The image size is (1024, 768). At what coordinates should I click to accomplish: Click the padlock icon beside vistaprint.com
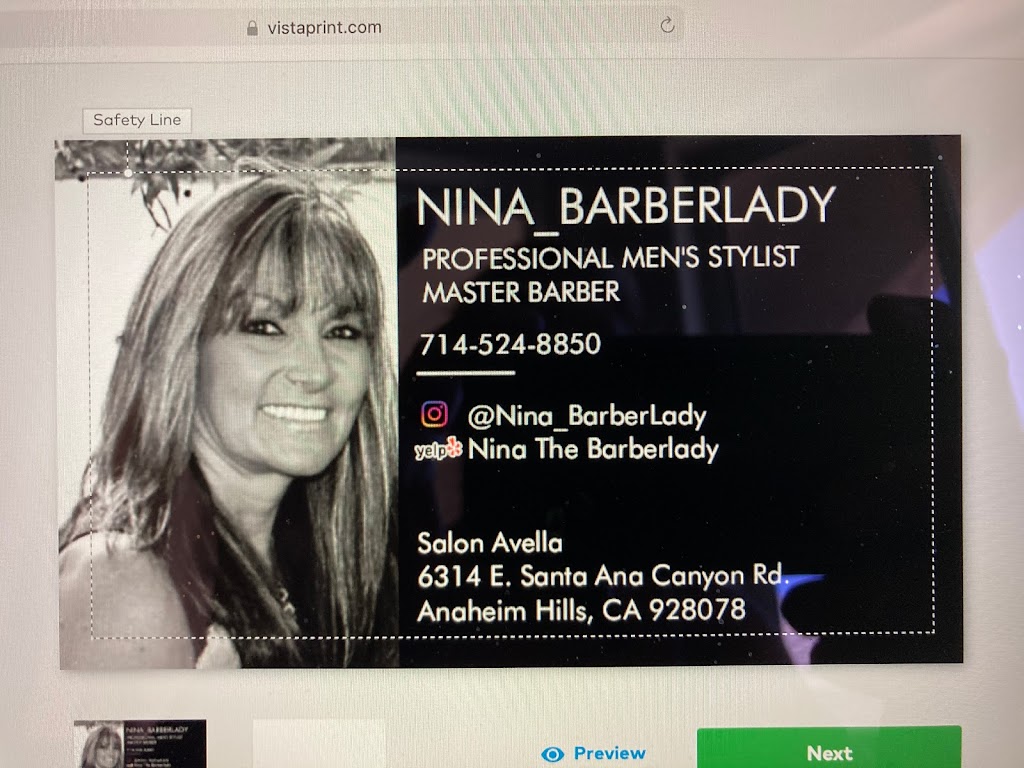click(x=252, y=28)
